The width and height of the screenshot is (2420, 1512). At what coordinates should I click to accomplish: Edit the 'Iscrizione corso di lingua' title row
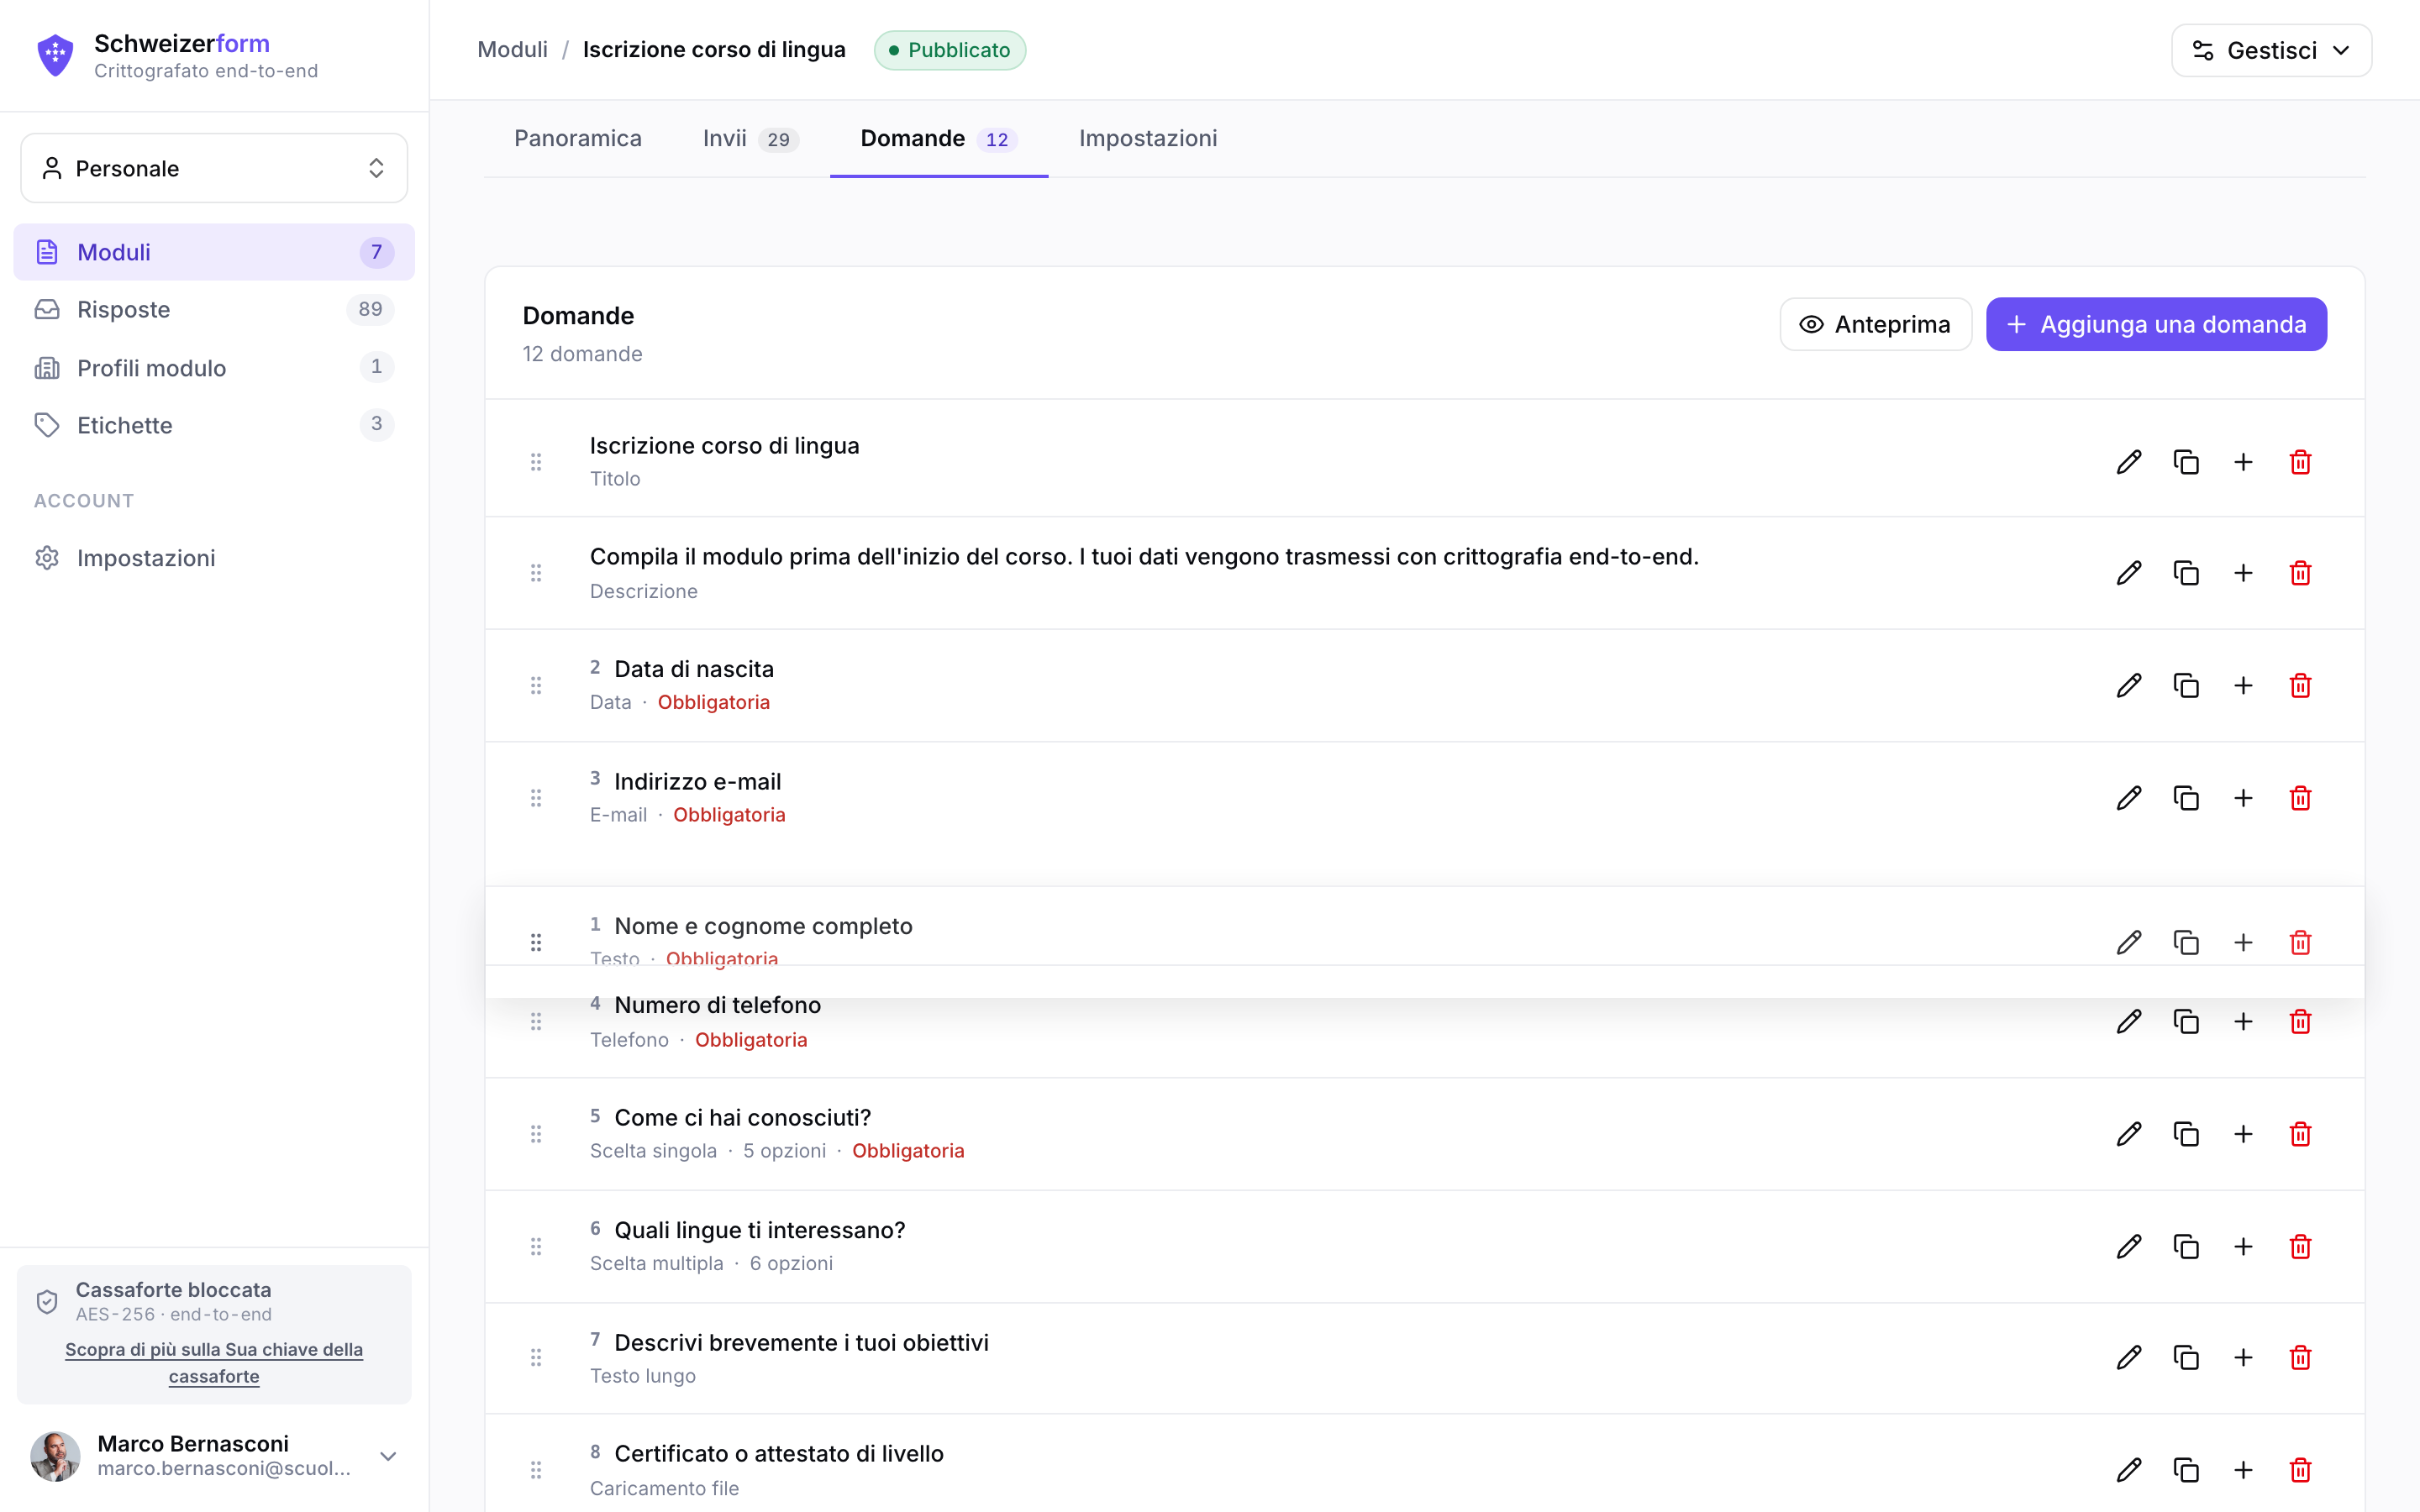2129,462
